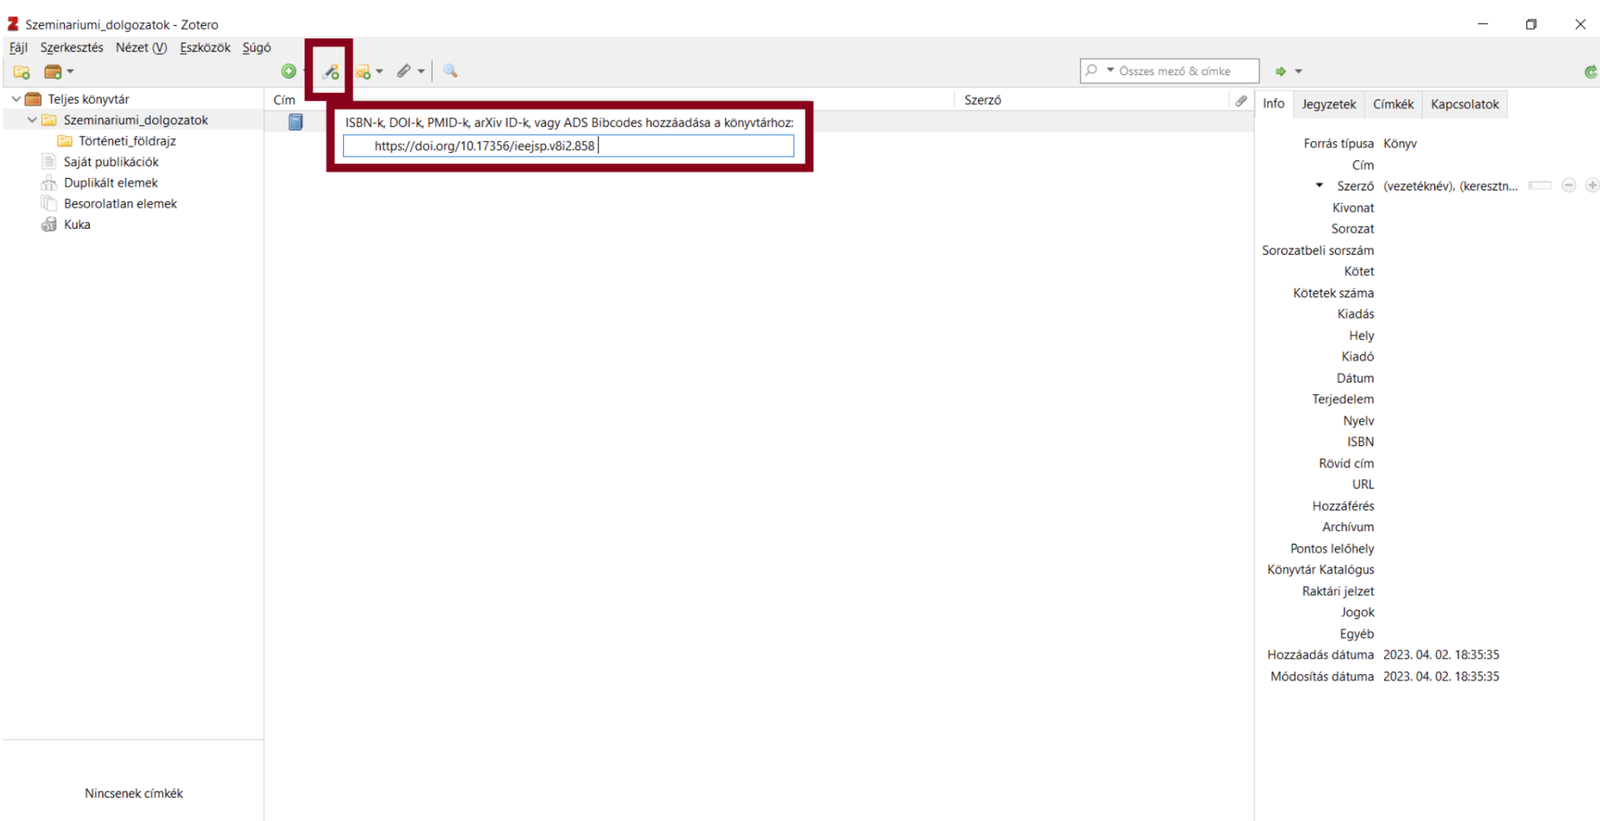Image resolution: width=1600 pixels, height=821 pixels.
Task: Open the Súgó menu
Action: [256, 47]
